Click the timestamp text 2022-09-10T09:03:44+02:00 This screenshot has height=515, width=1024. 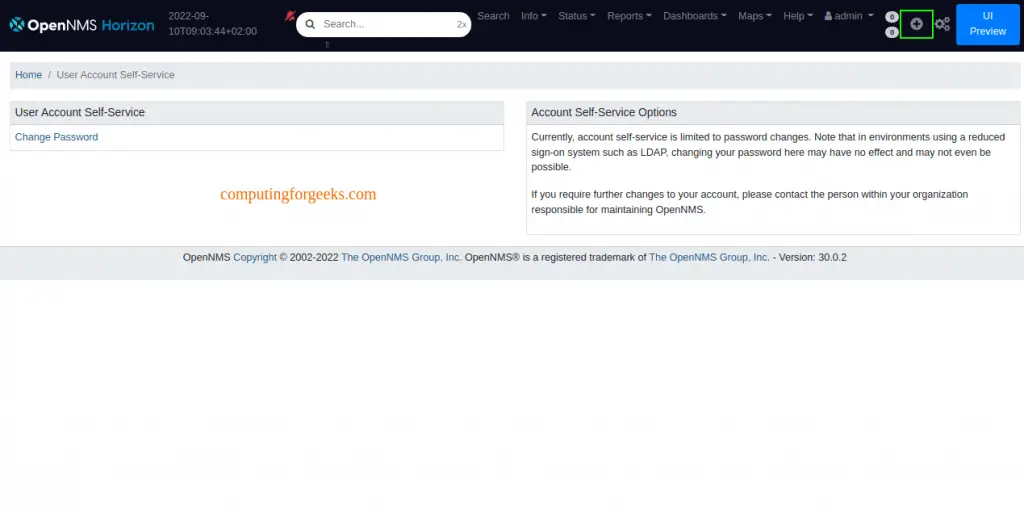point(212,23)
